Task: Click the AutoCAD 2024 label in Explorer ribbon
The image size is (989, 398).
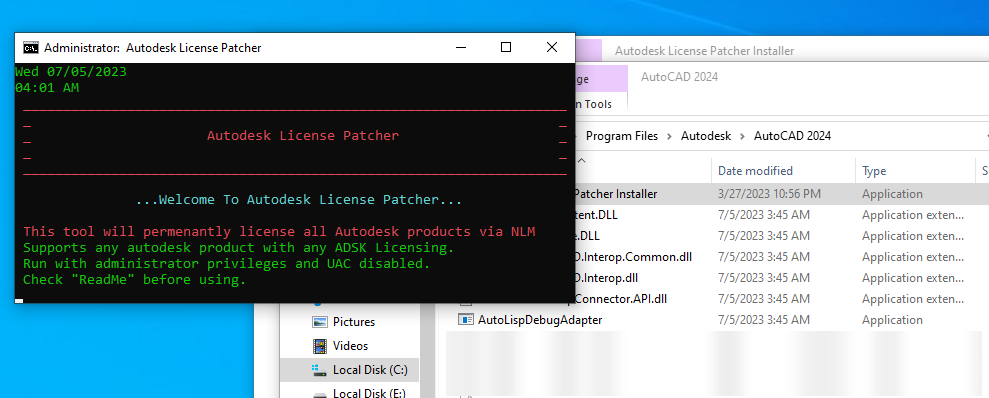Action: (x=679, y=77)
